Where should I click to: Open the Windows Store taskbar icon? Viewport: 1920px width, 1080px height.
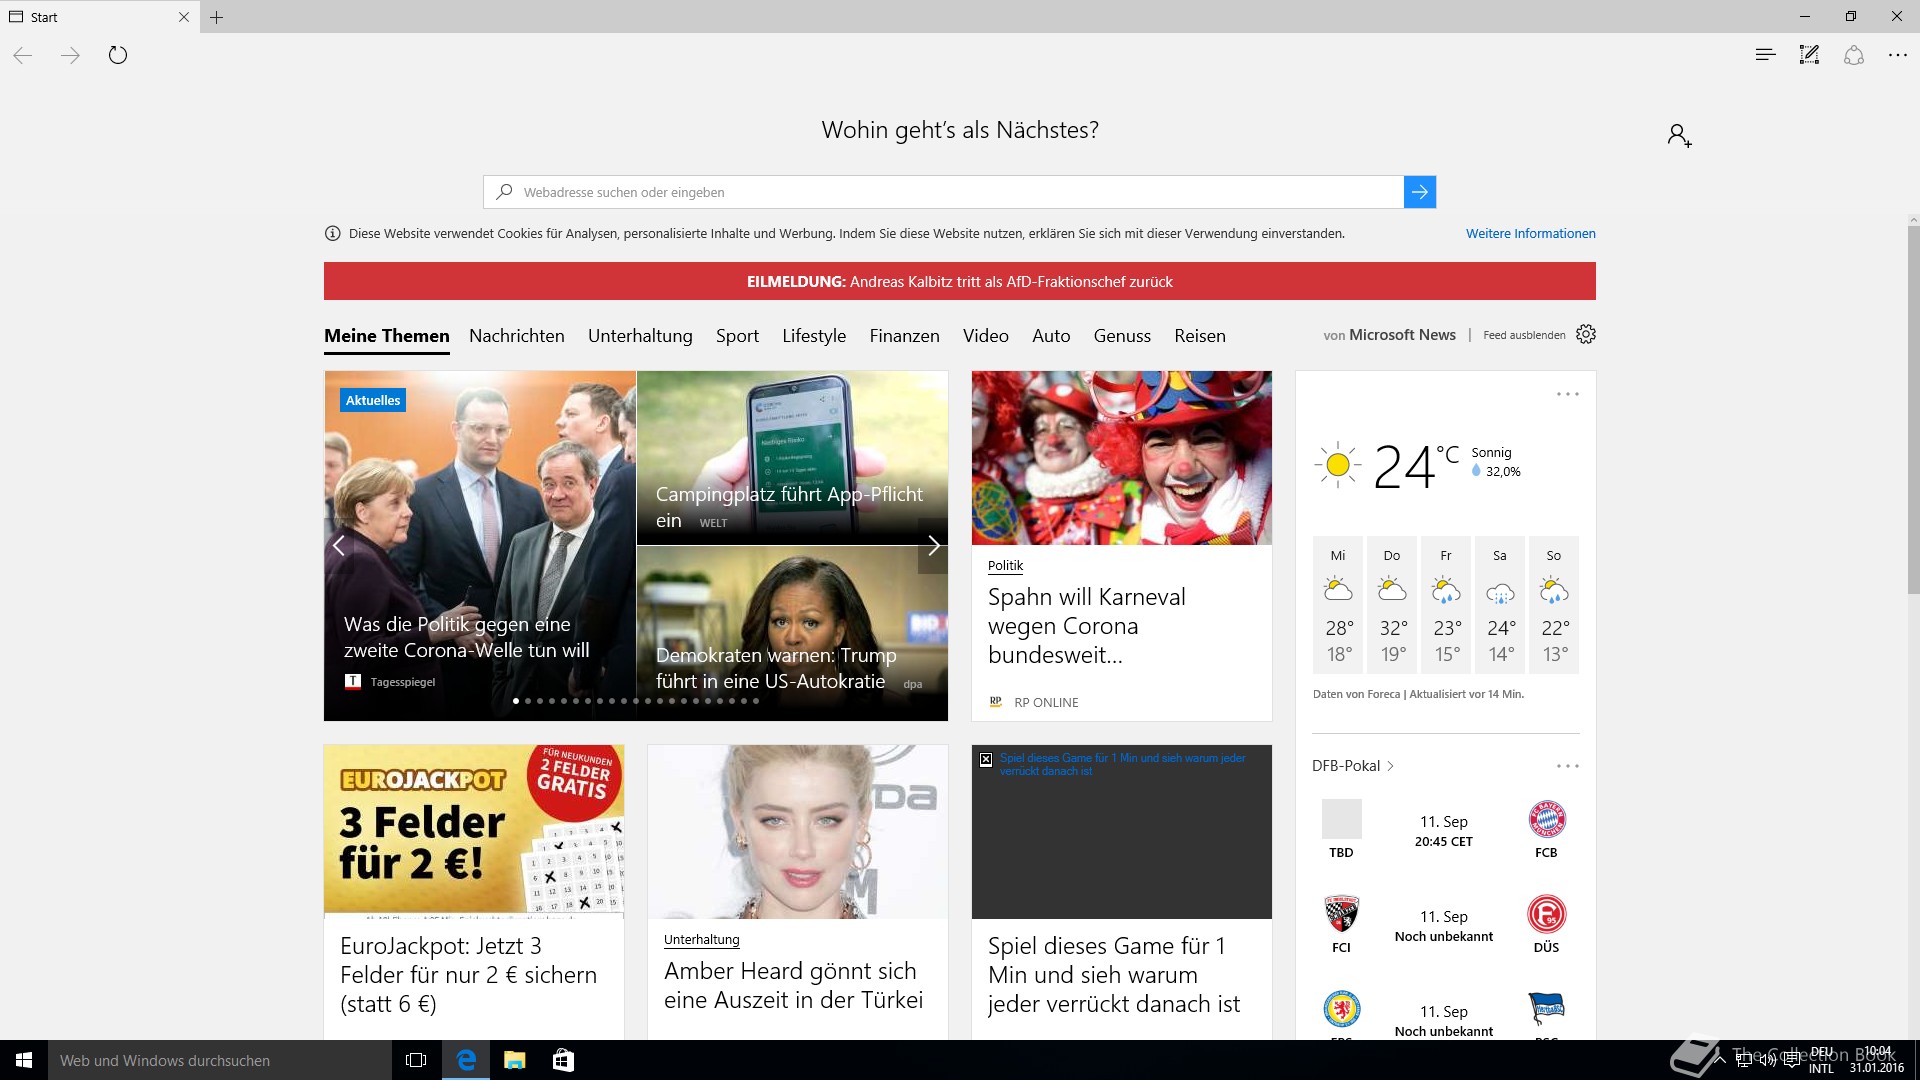[x=563, y=1060]
